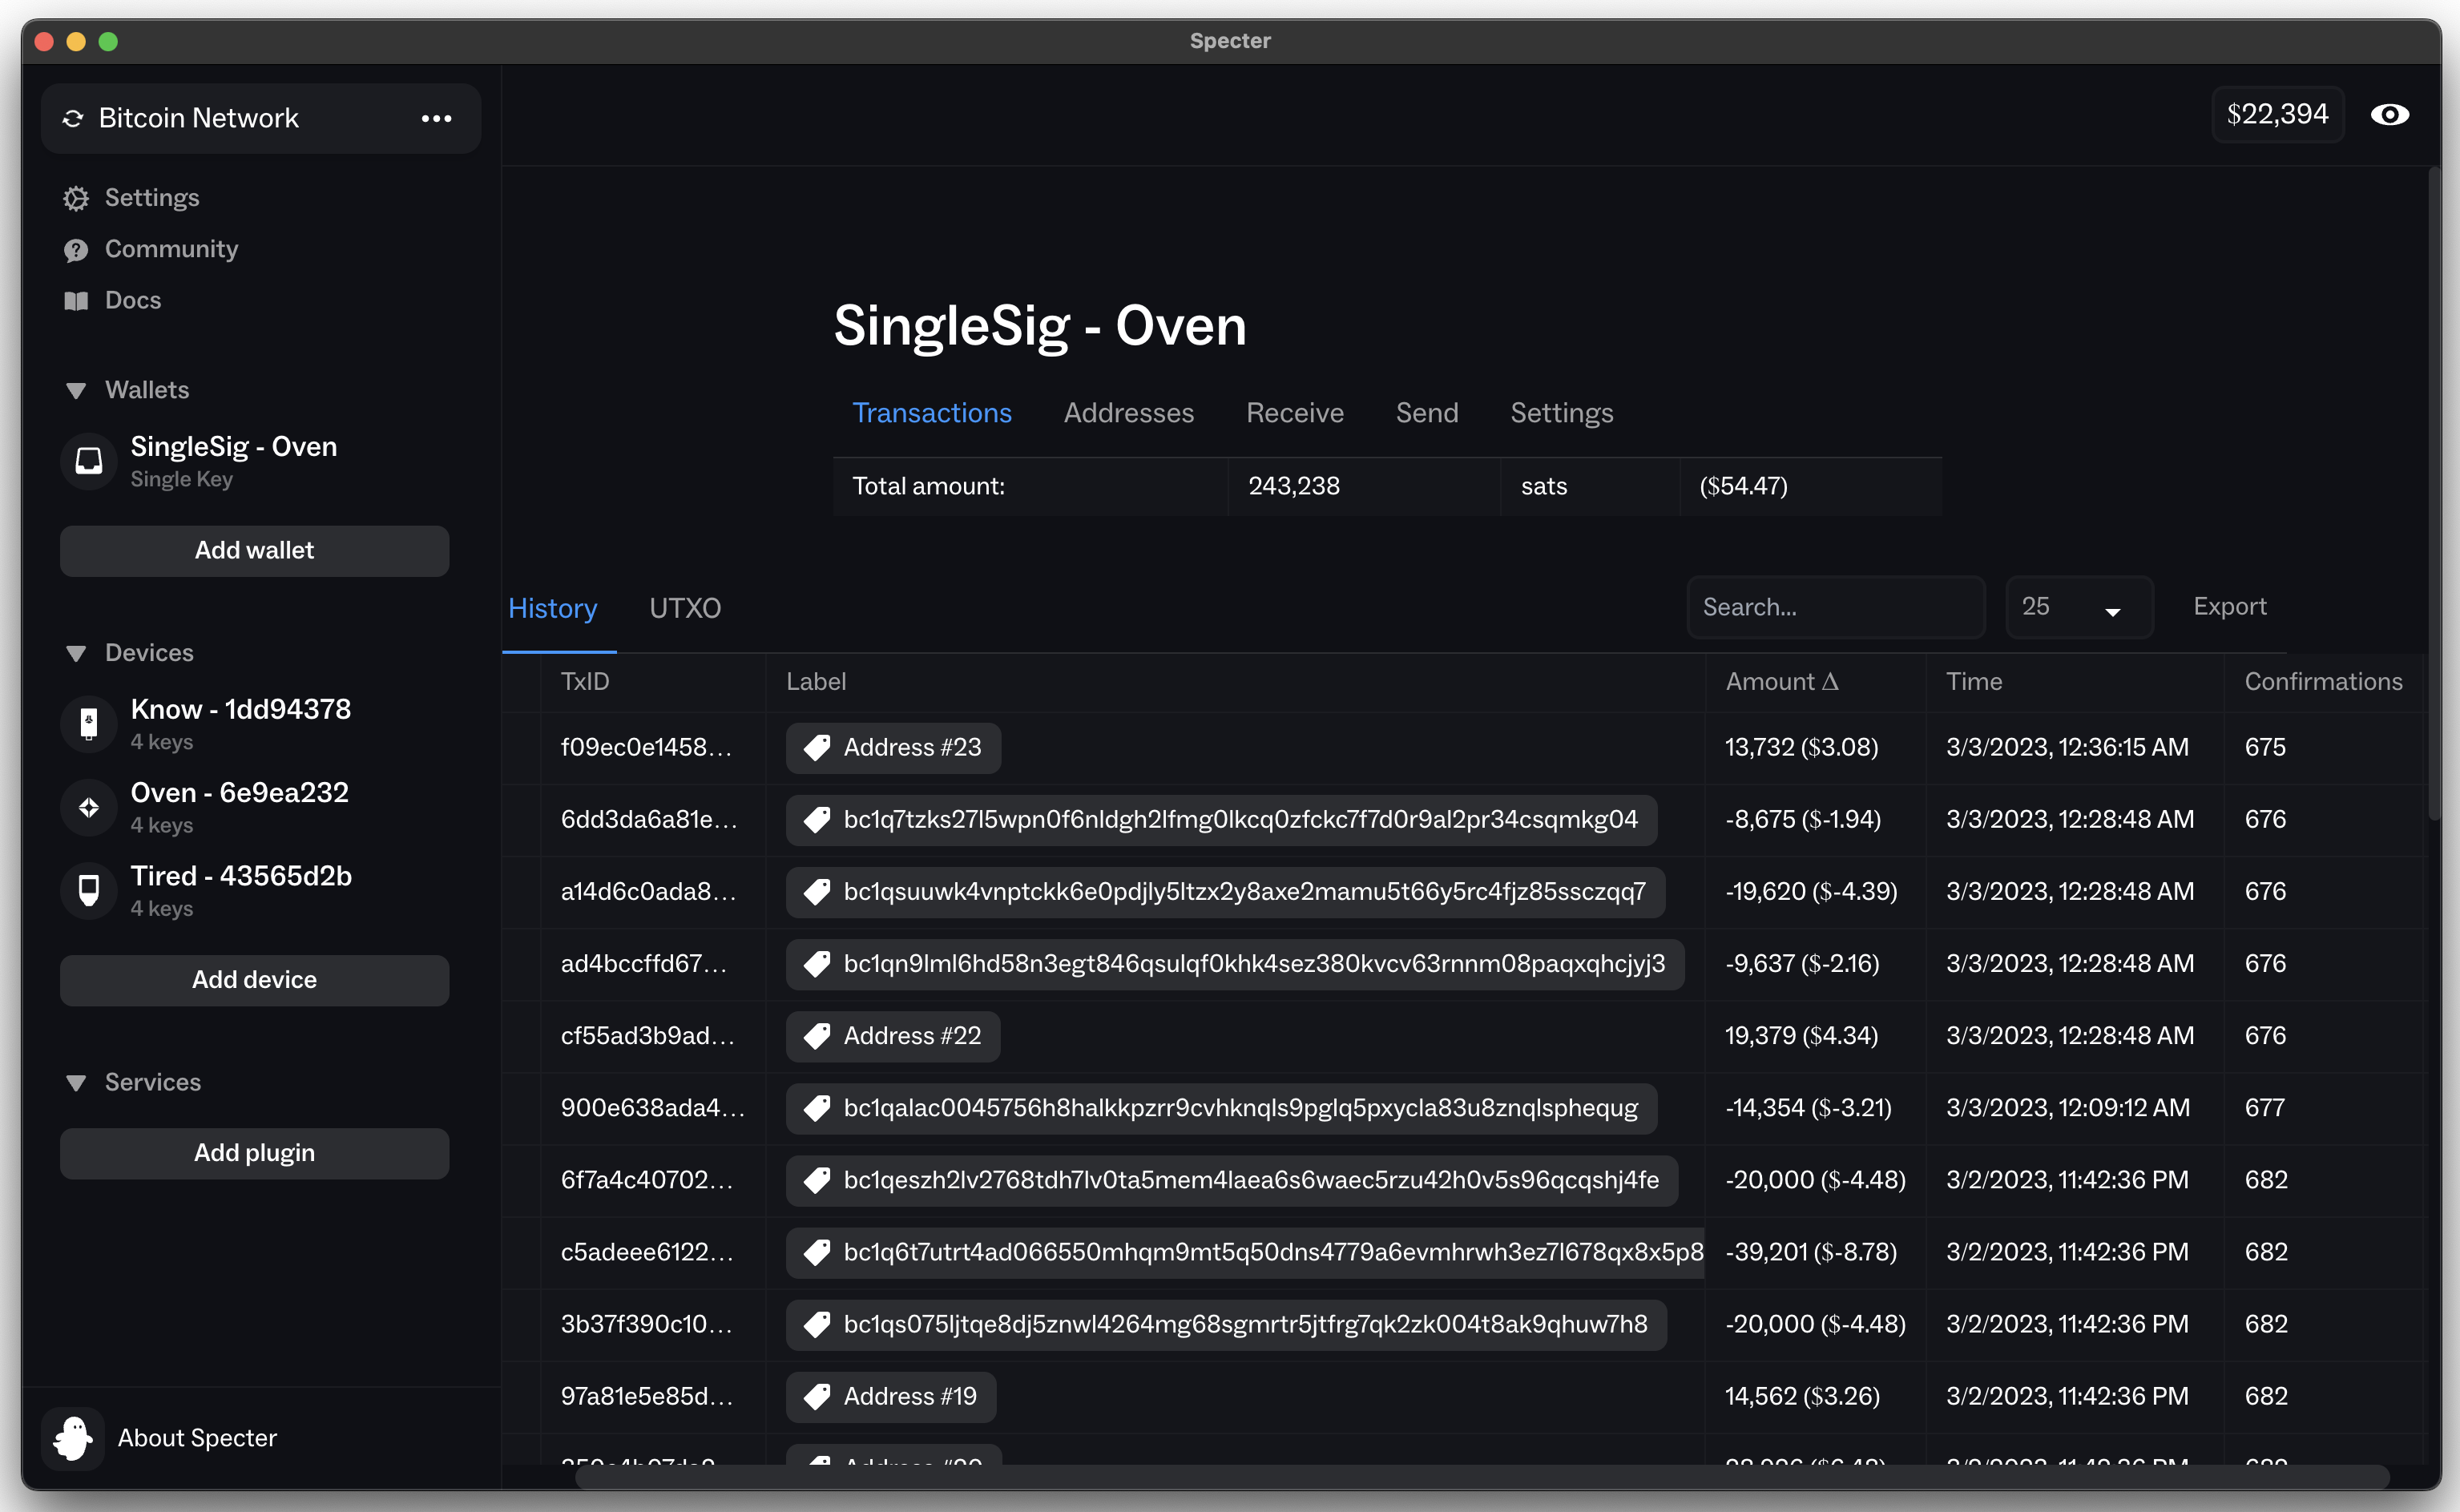This screenshot has height=1512, width=2460.
Task: Click tag icon on the bc1q6t7utrt4ad label
Action: (x=817, y=1252)
